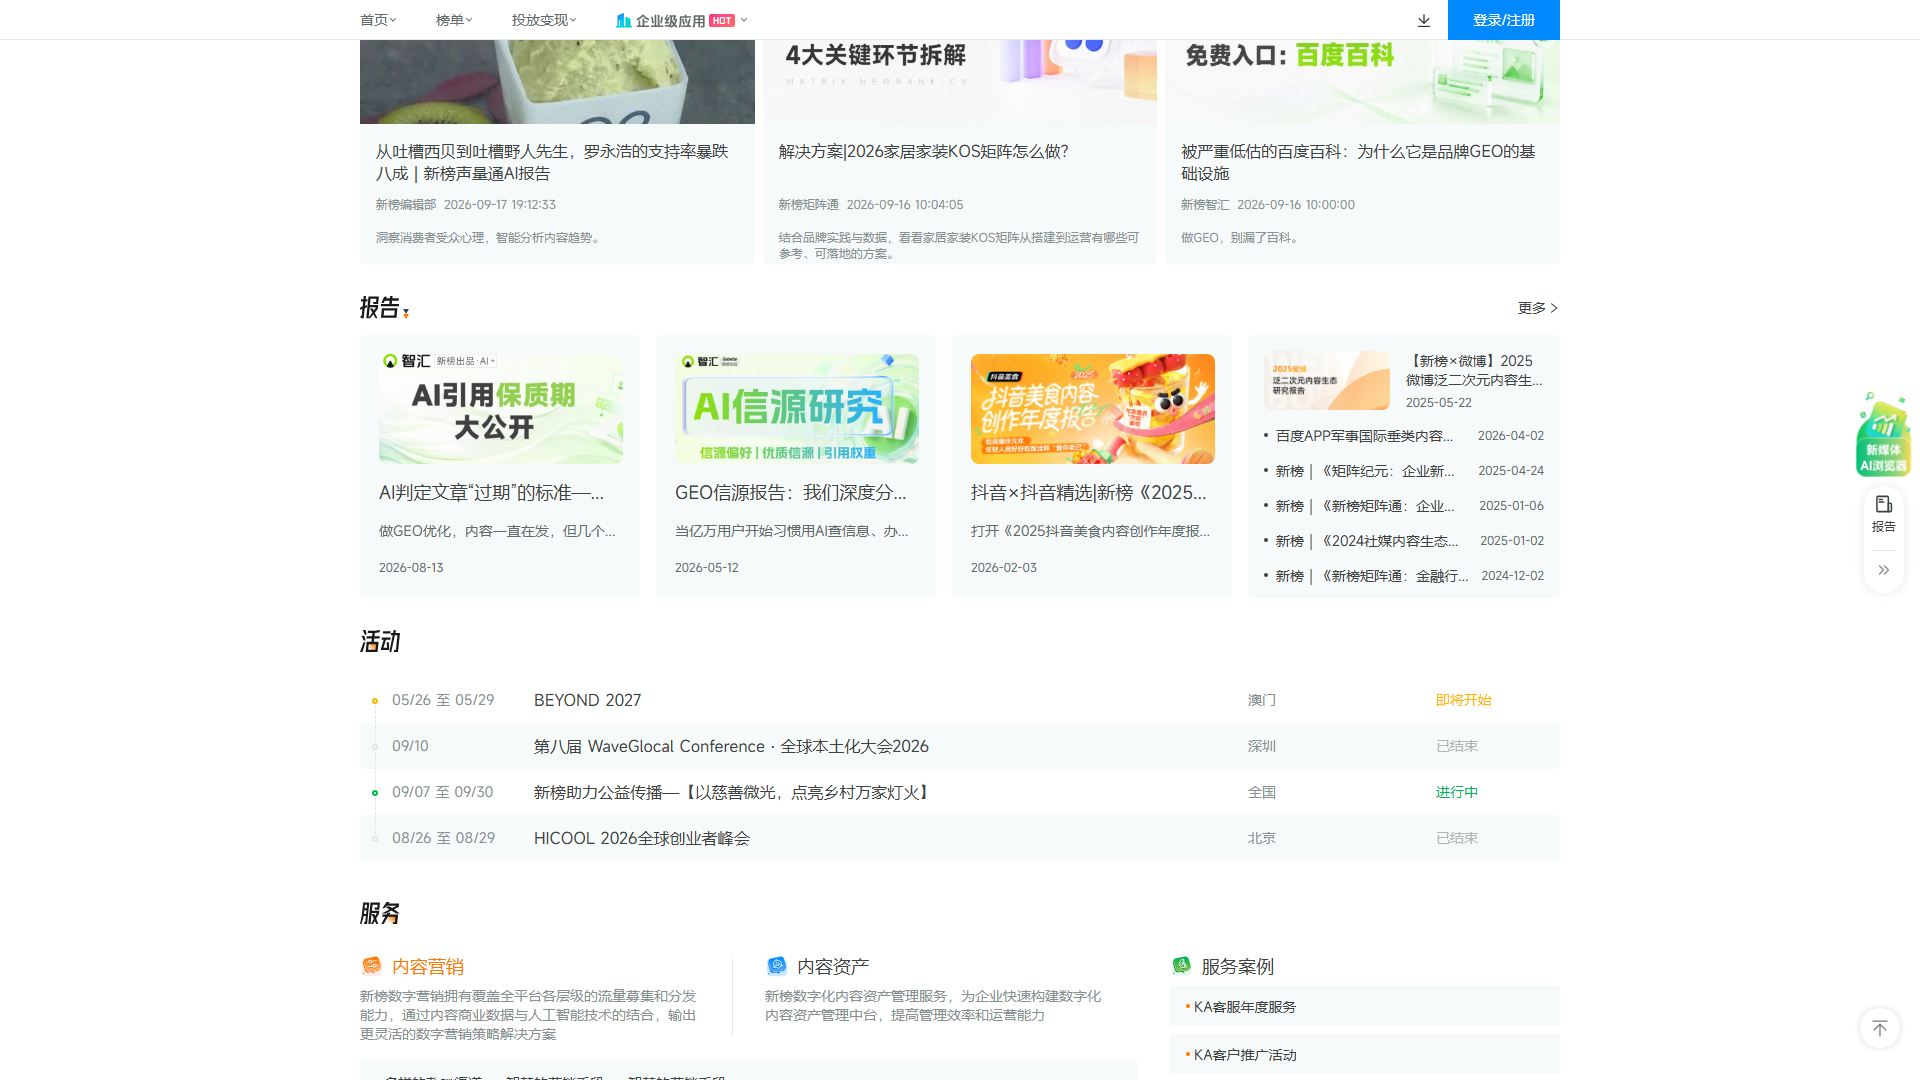Open 抖音×抖音精选|新榜《2025 report title
Image resolution: width=1920 pixels, height=1080 pixels.
click(x=1089, y=493)
